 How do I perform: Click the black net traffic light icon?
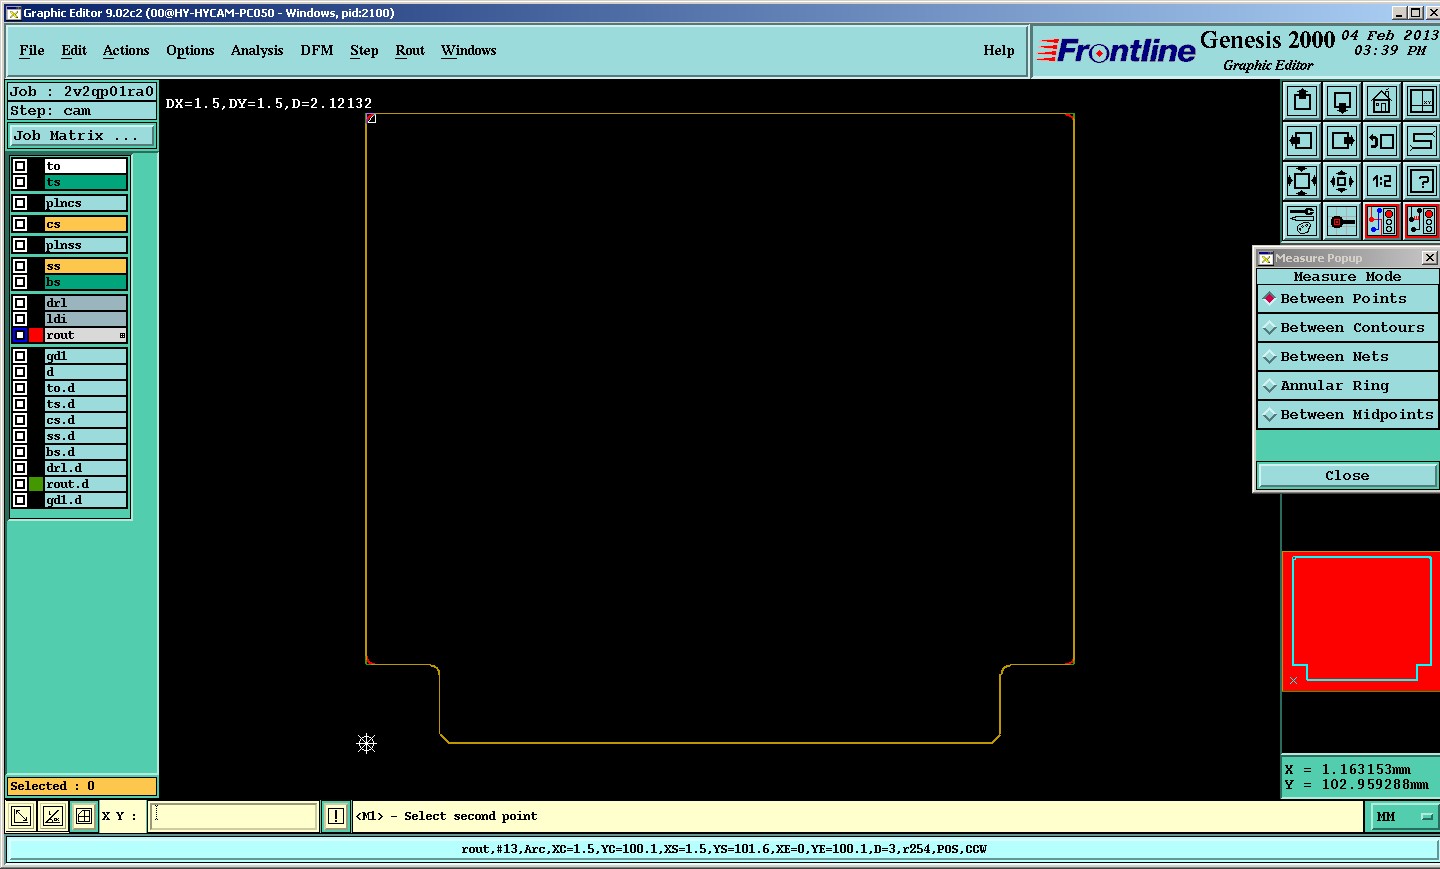(1421, 221)
